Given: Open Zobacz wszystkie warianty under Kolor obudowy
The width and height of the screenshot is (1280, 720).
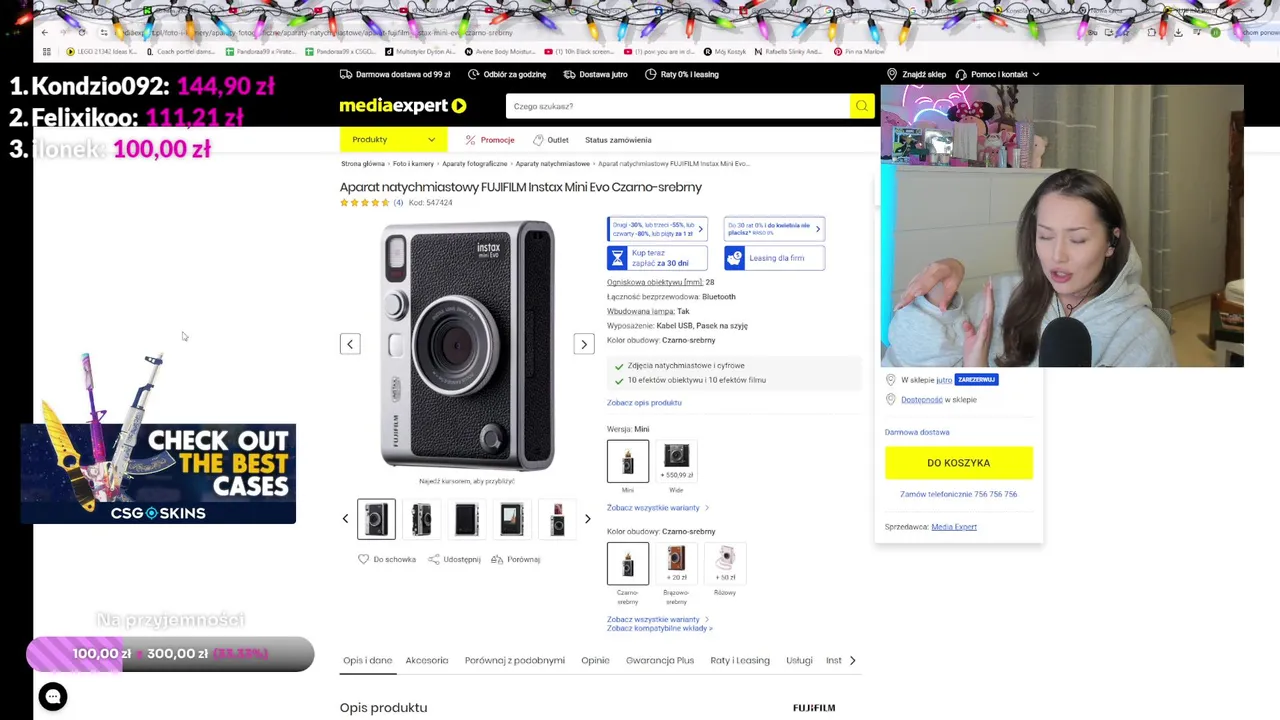Looking at the screenshot, I should pos(658,619).
